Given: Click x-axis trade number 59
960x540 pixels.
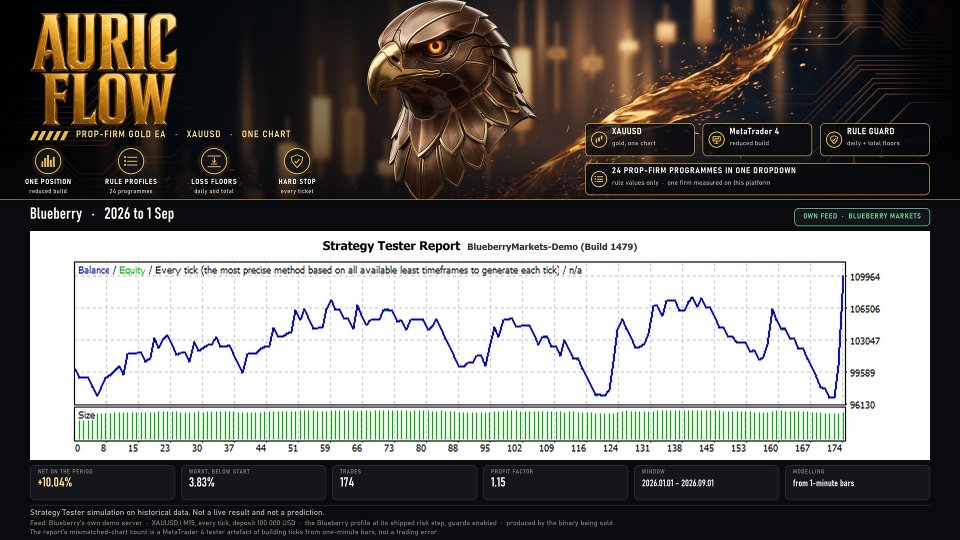Looking at the screenshot, I should tap(324, 448).
